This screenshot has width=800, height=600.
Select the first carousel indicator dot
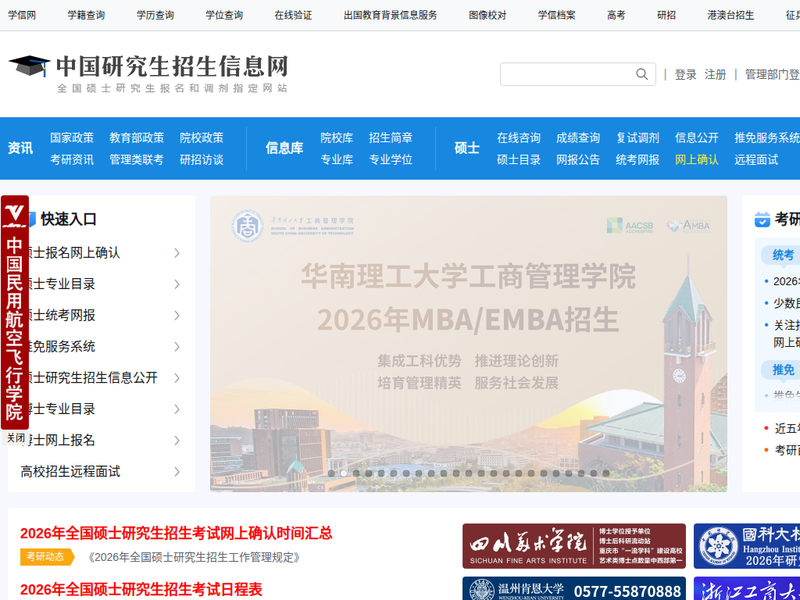click(332, 473)
